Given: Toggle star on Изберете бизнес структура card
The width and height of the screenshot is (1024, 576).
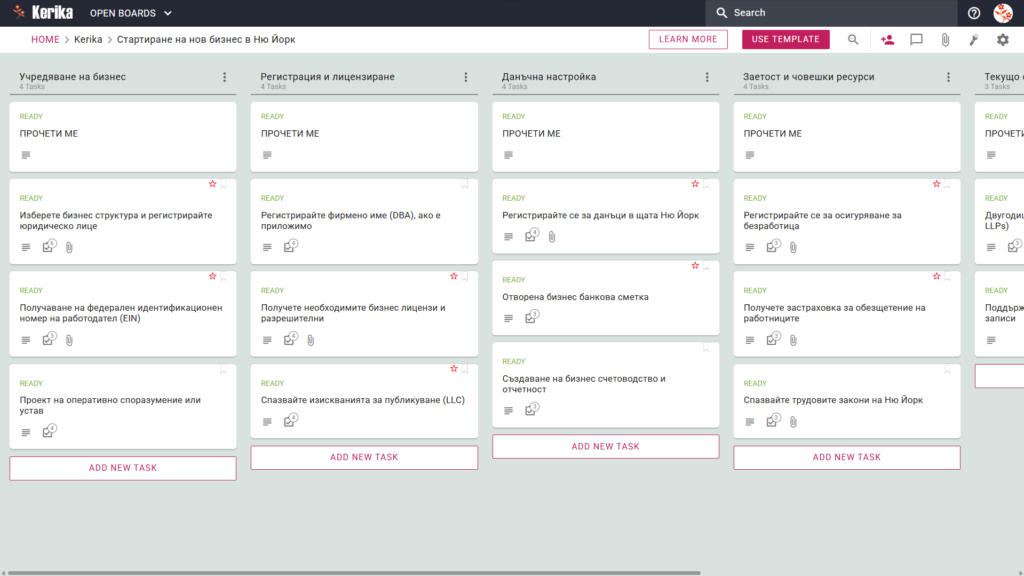Looking at the screenshot, I should click(212, 184).
